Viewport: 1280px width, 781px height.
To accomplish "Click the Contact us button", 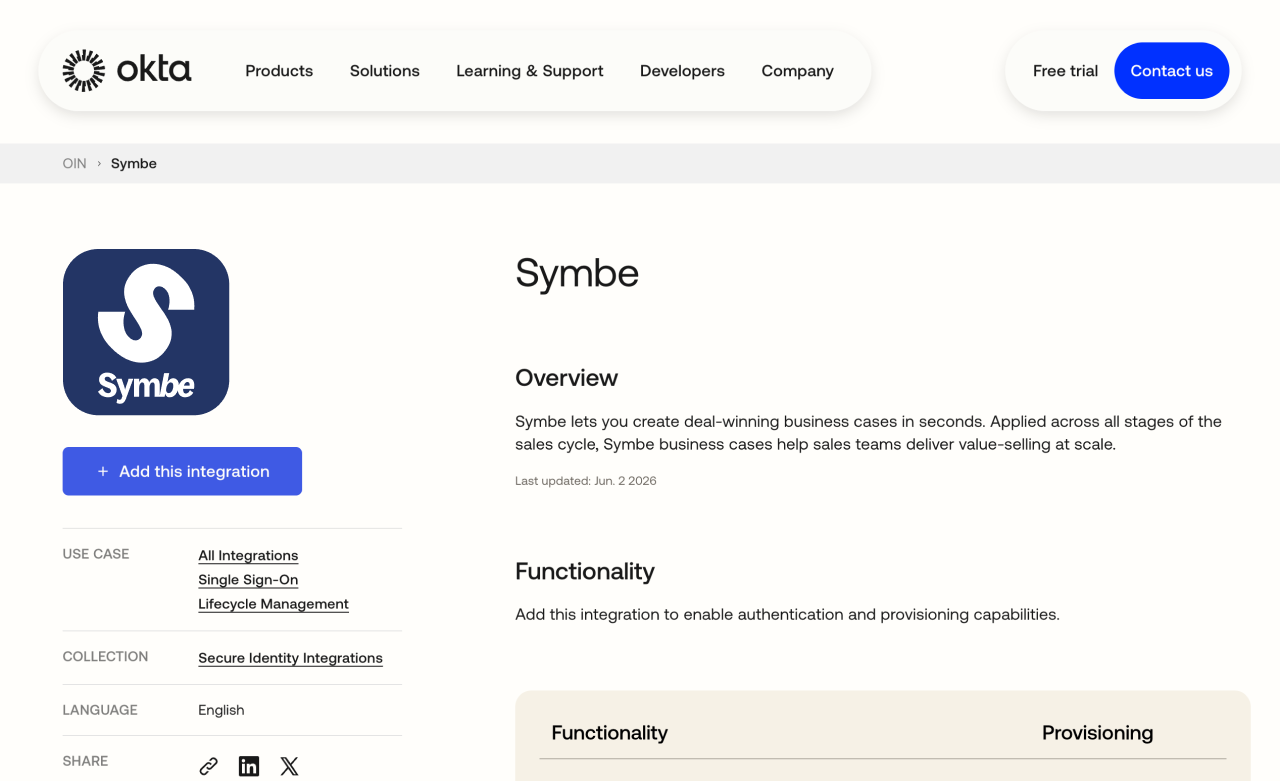I will pos(1171,71).
